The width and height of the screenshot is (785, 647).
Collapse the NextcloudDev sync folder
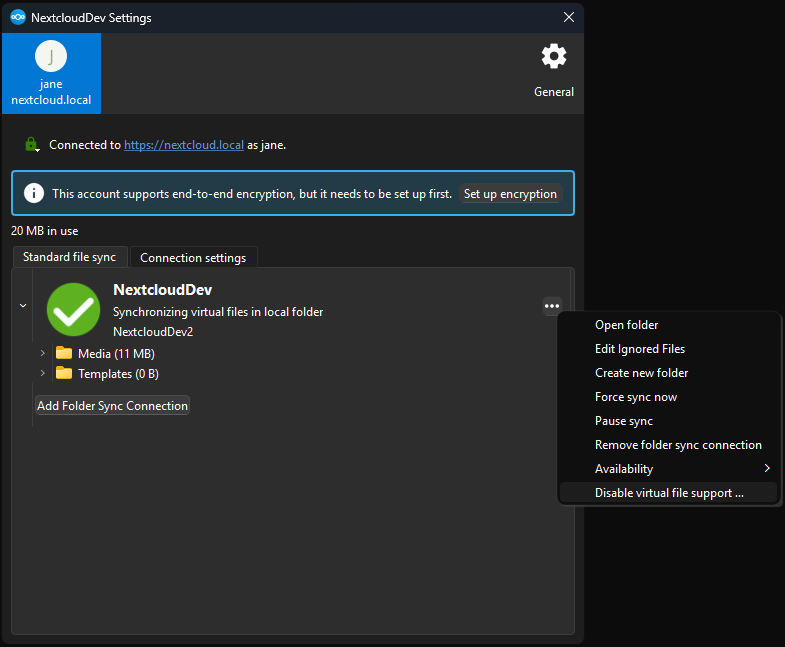(23, 305)
